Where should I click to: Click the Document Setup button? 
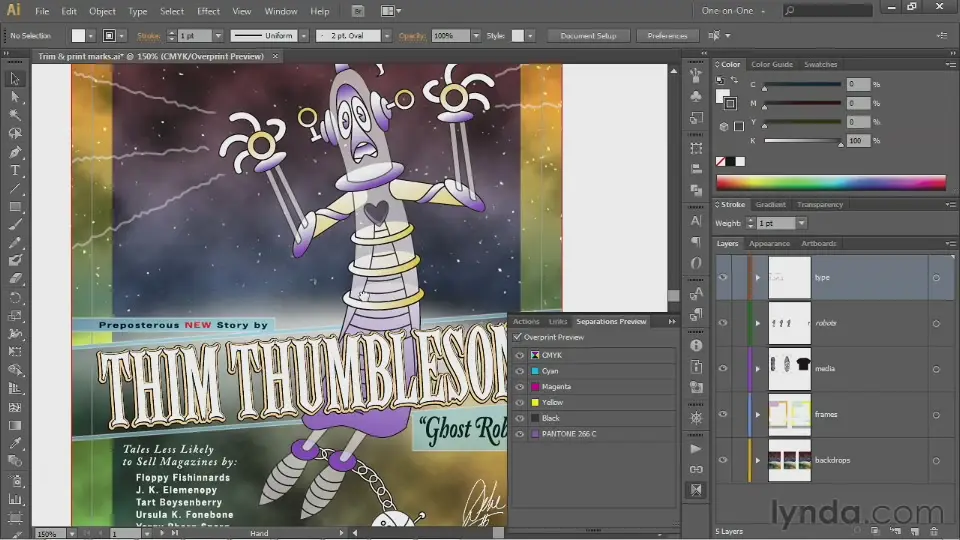pos(588,36)
